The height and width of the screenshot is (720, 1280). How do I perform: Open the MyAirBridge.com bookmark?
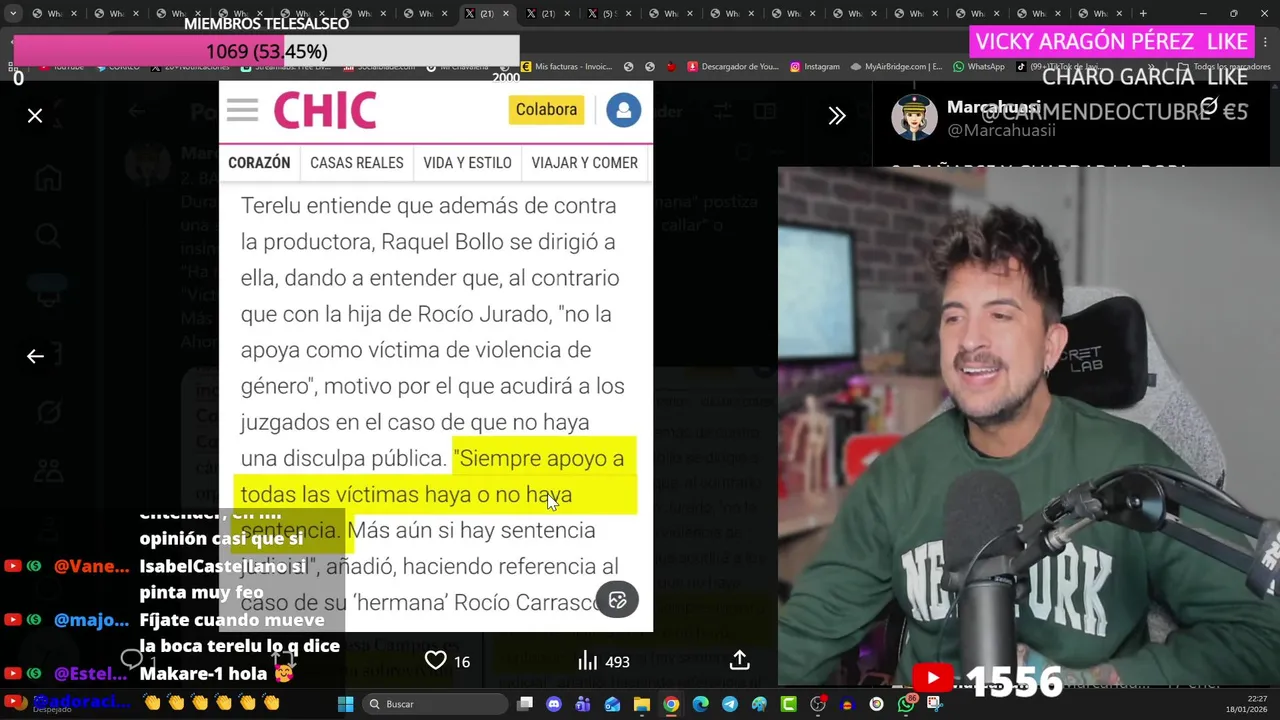click(897, 67)
